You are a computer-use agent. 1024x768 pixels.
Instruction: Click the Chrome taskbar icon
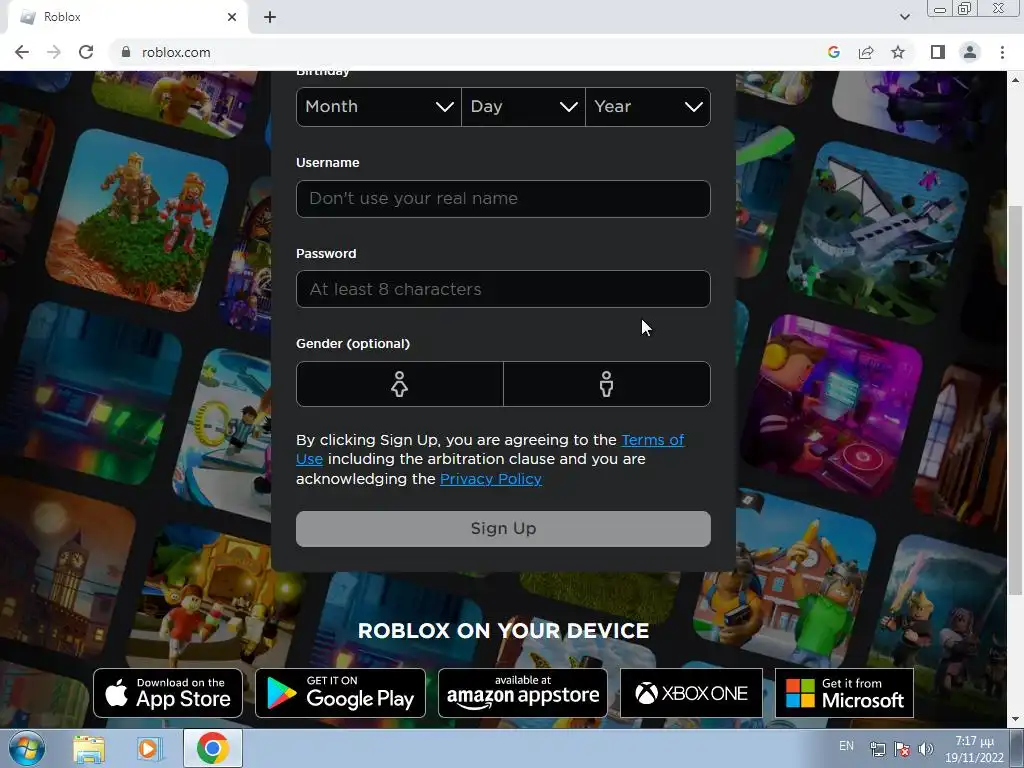coord(212,748)
